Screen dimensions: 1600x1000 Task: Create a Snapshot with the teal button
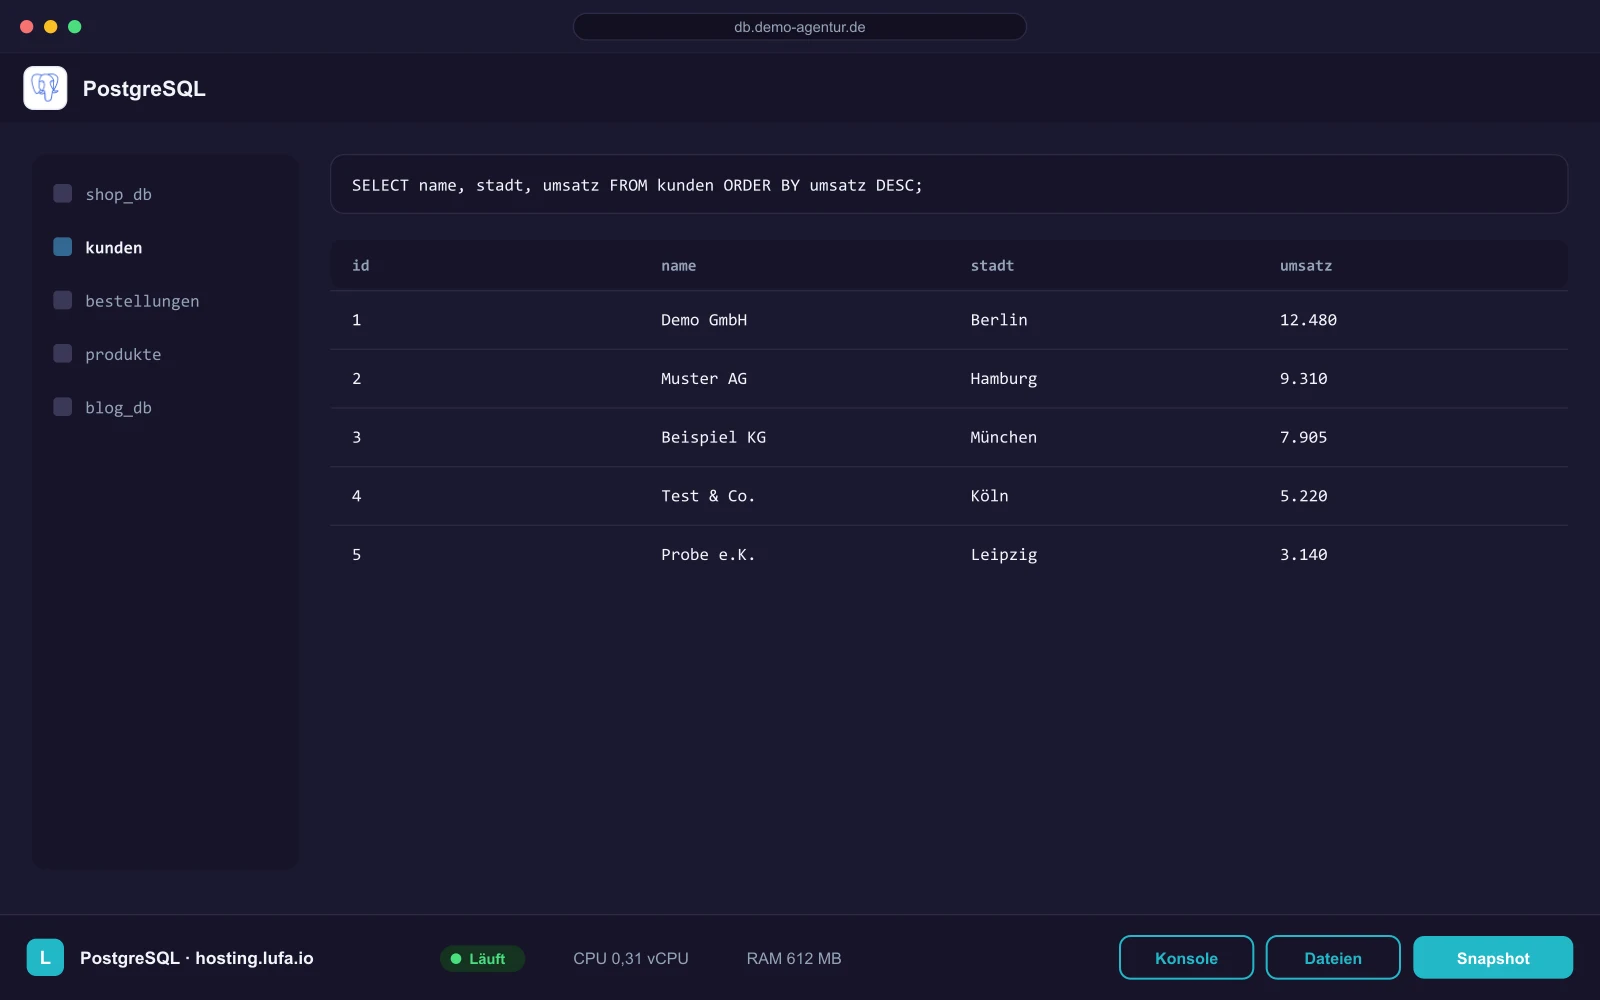tap(1493, 957)
